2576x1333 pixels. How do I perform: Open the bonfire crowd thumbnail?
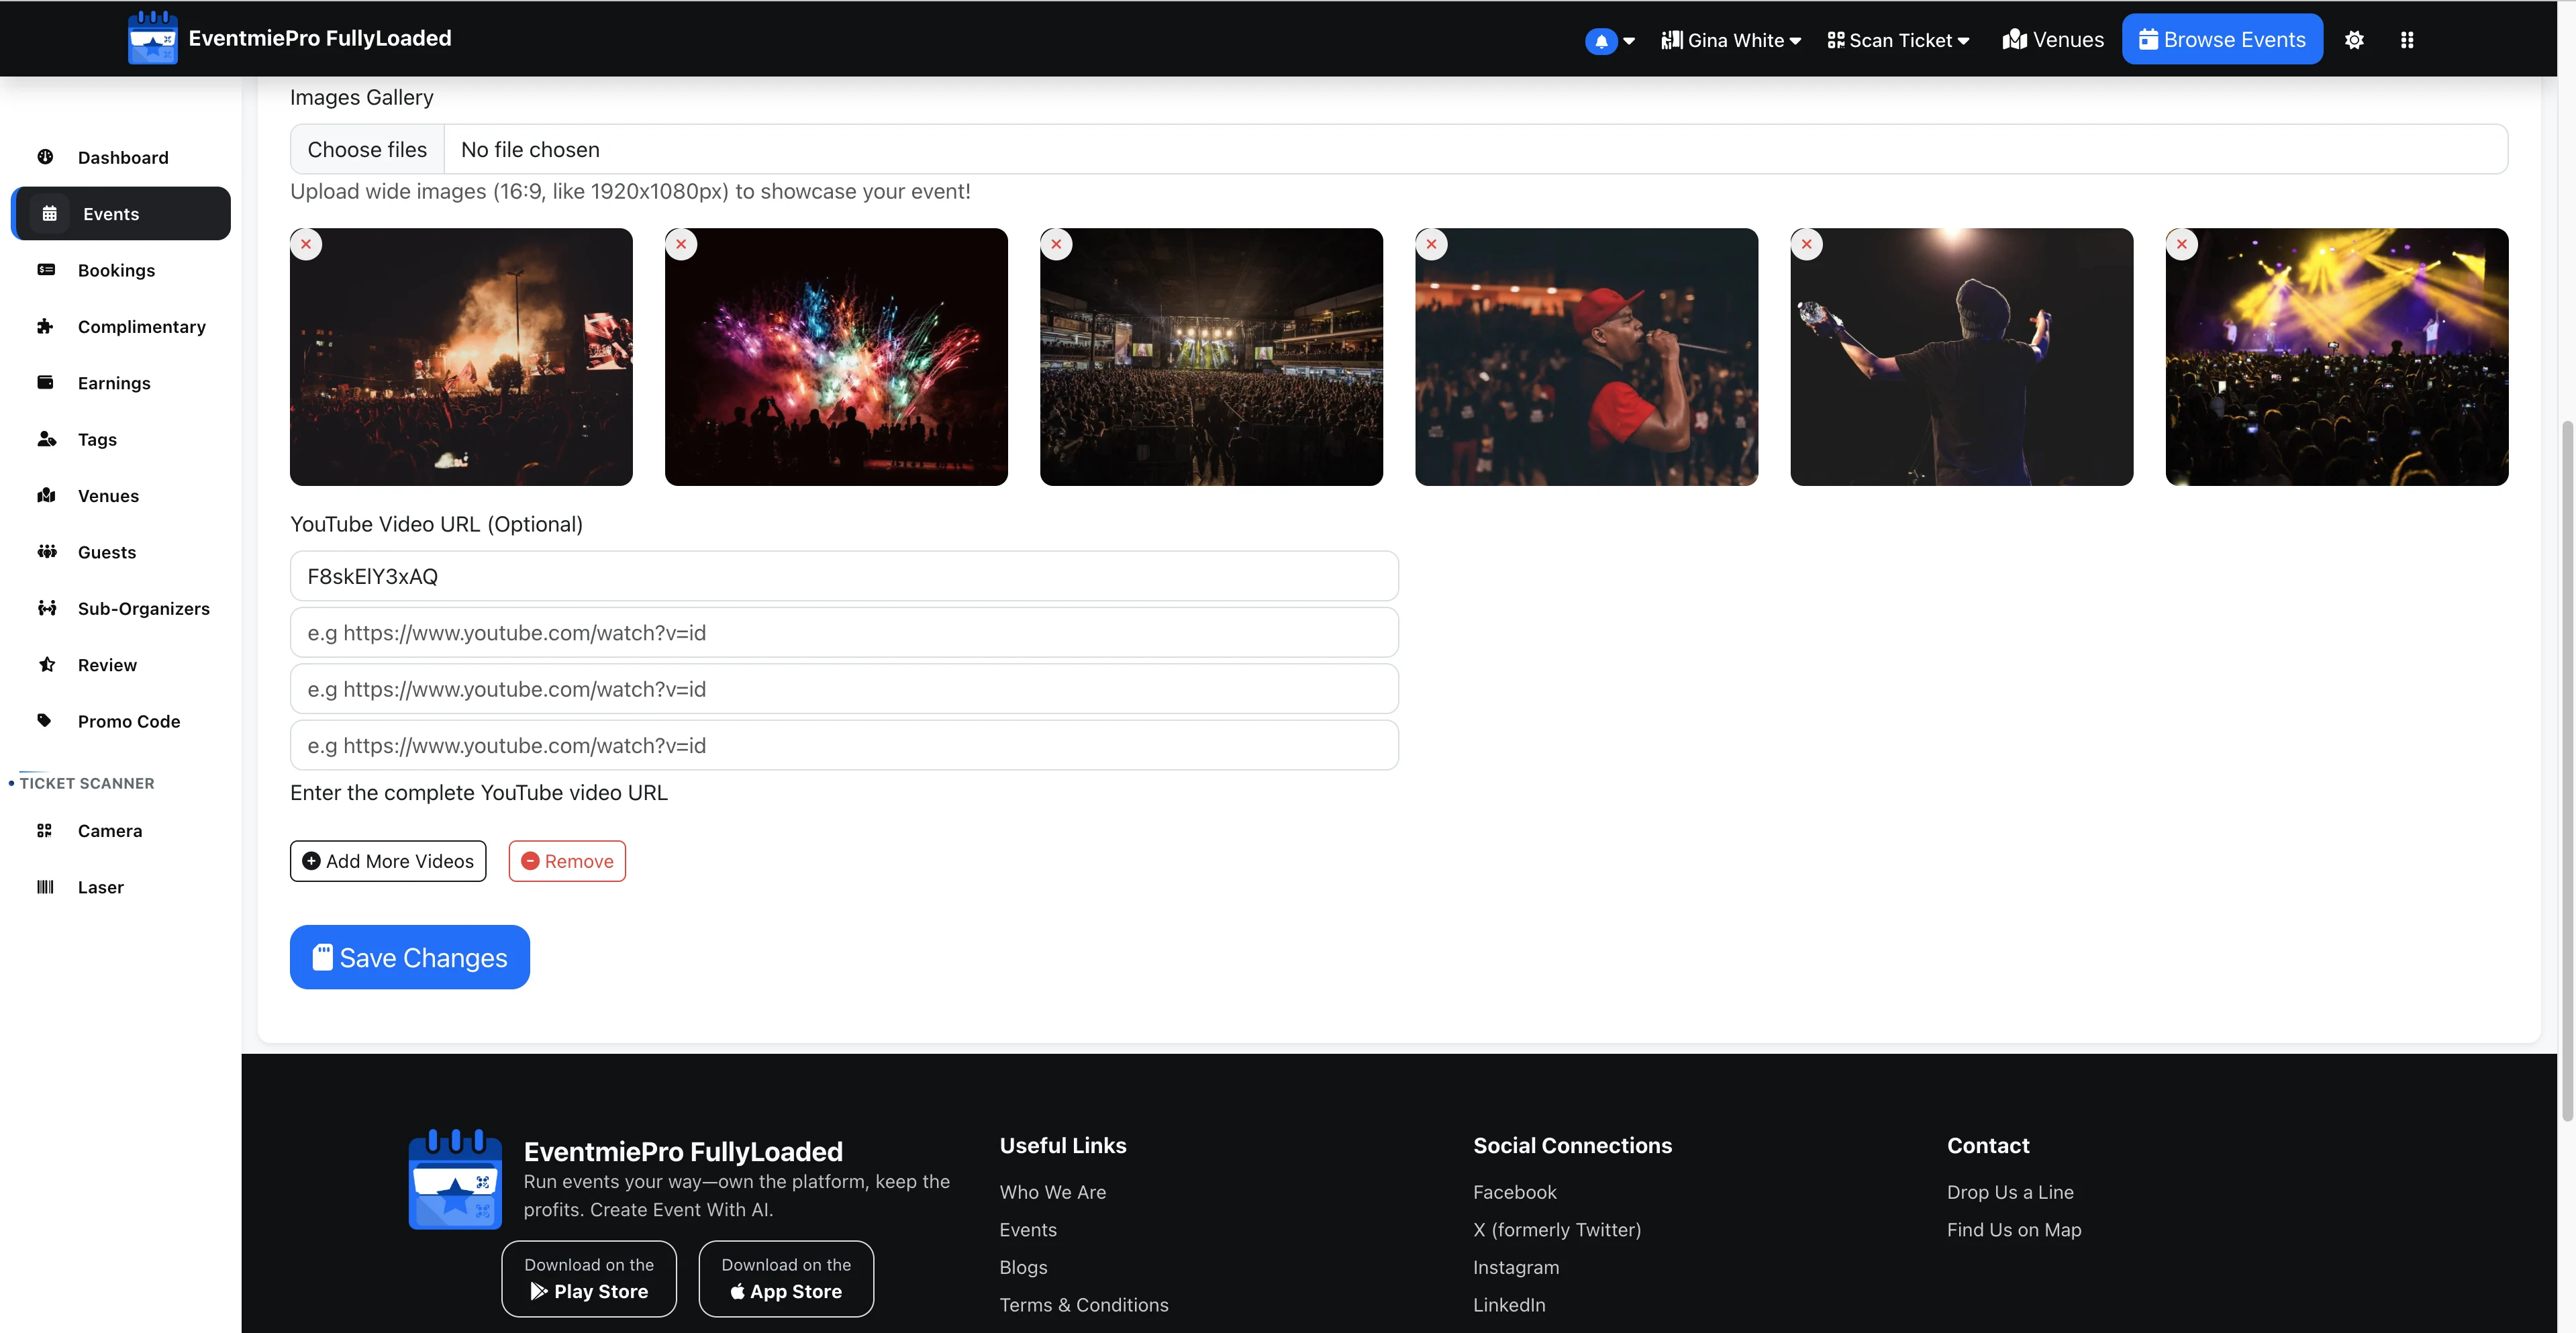point(461,357)
